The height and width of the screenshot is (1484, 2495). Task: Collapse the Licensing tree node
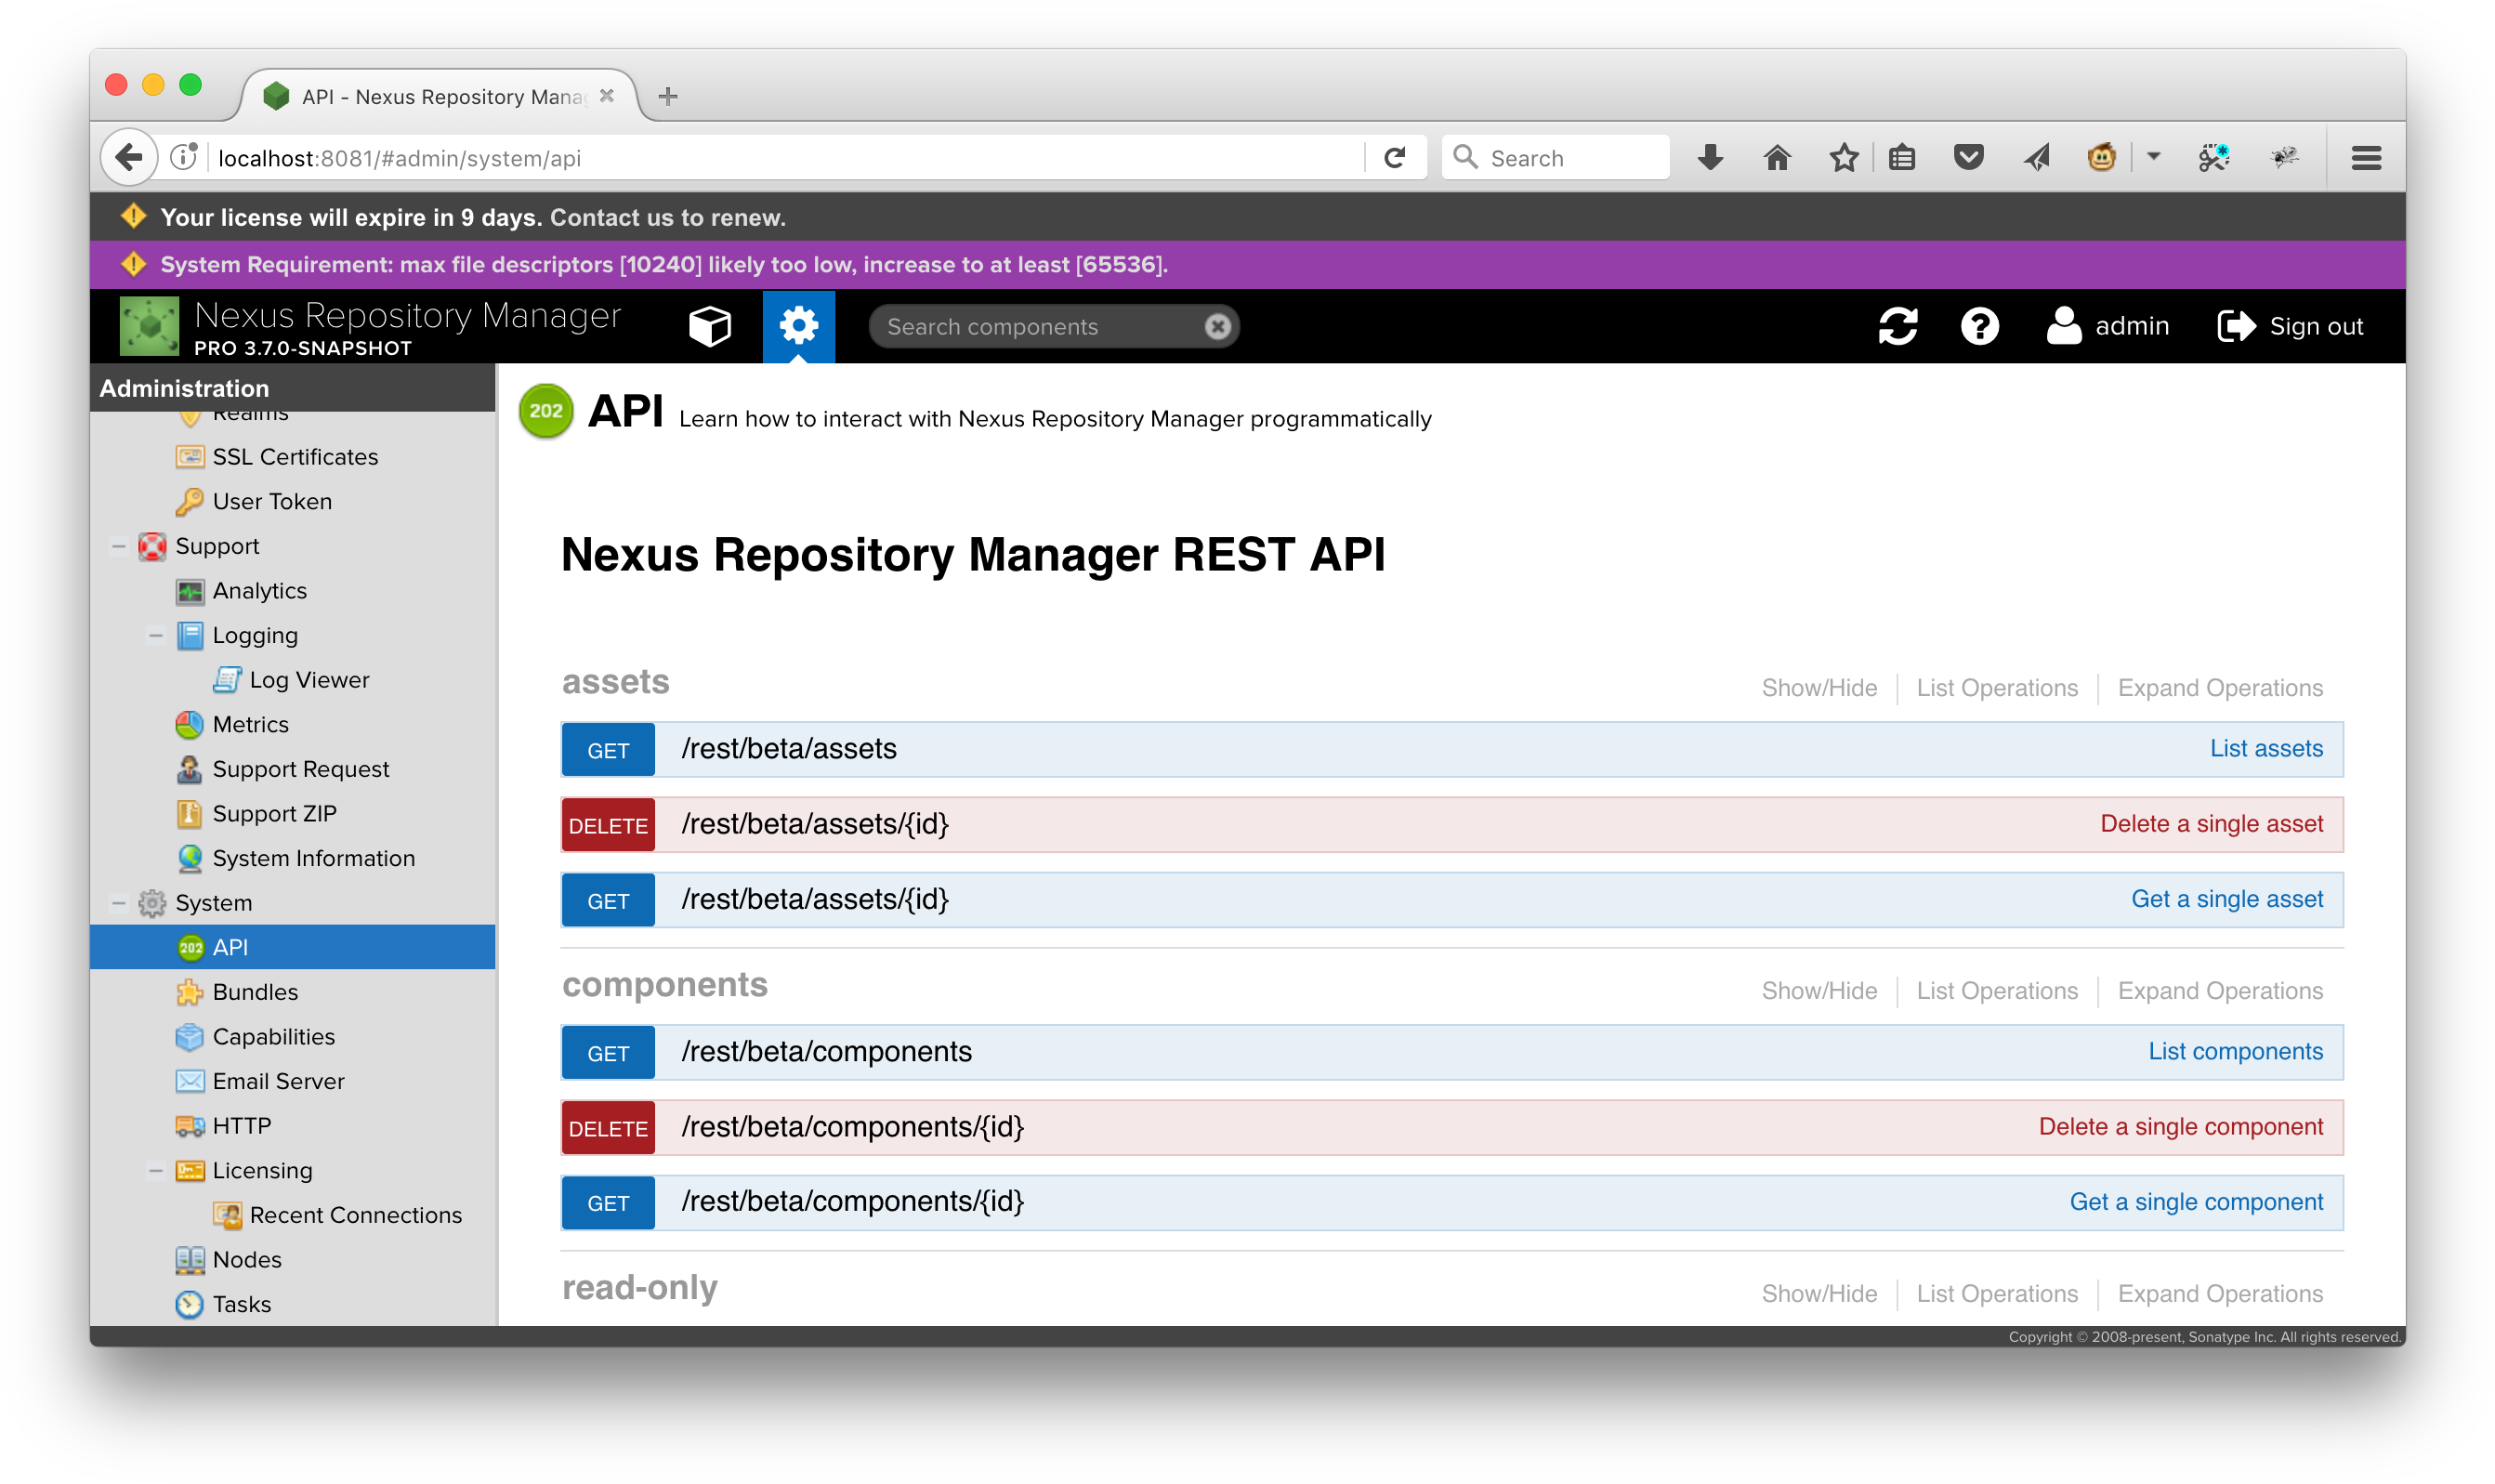click(x=155, y=1171)
